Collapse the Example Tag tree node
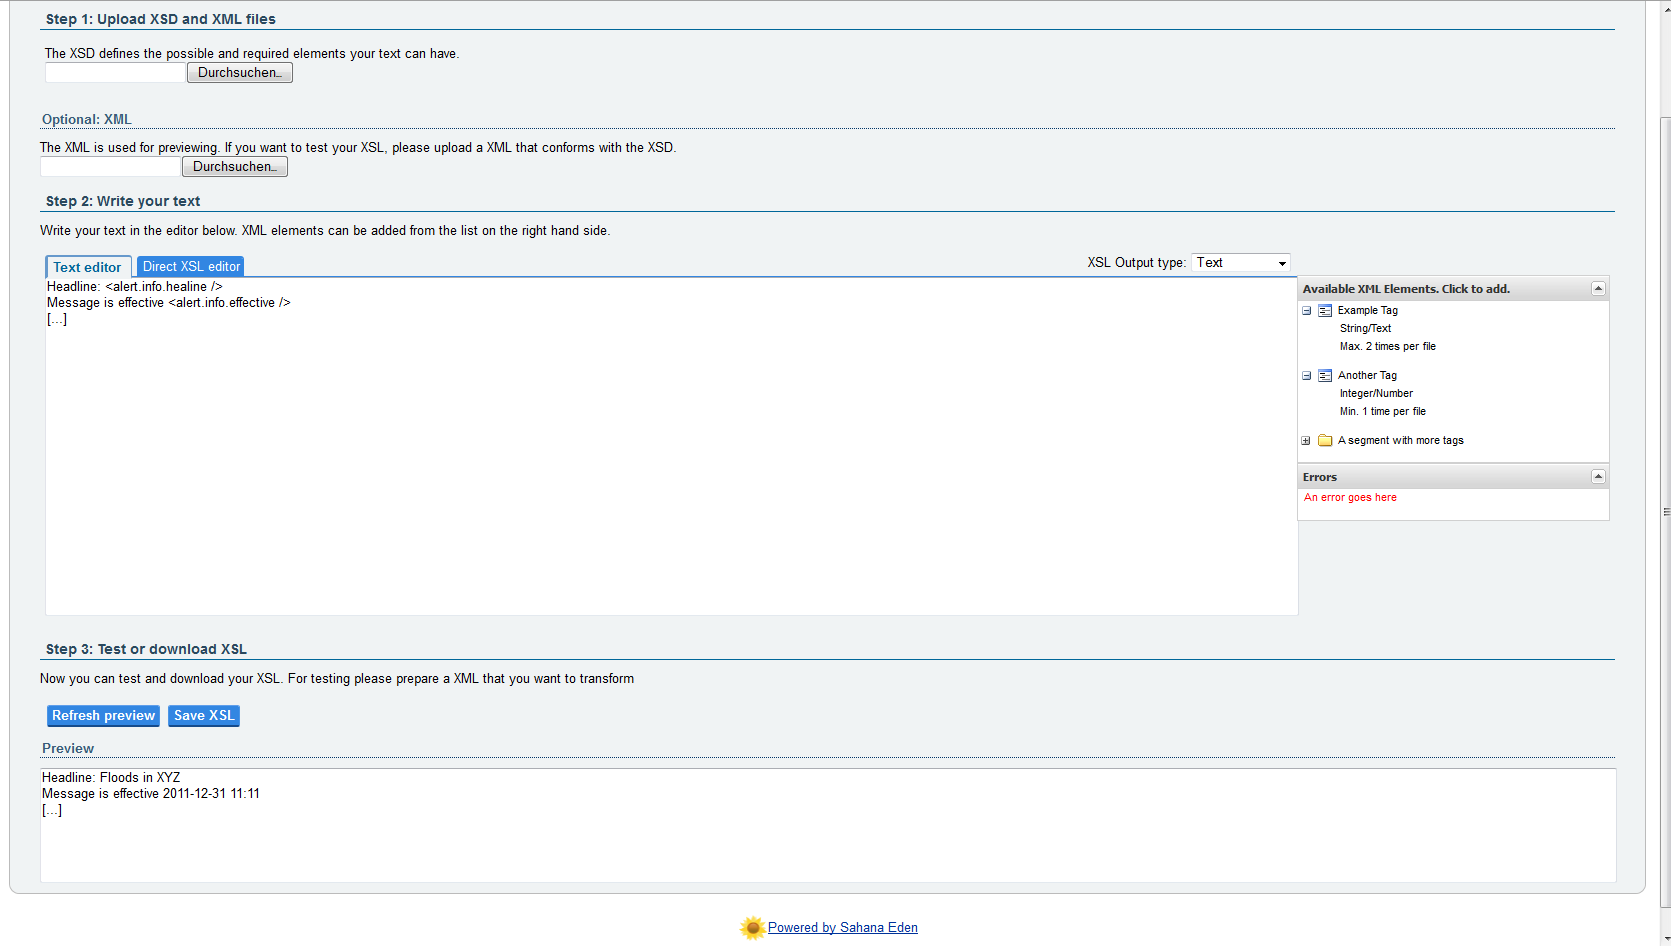This screenshot has width=1671, height=946. (x=1306, y=311)
